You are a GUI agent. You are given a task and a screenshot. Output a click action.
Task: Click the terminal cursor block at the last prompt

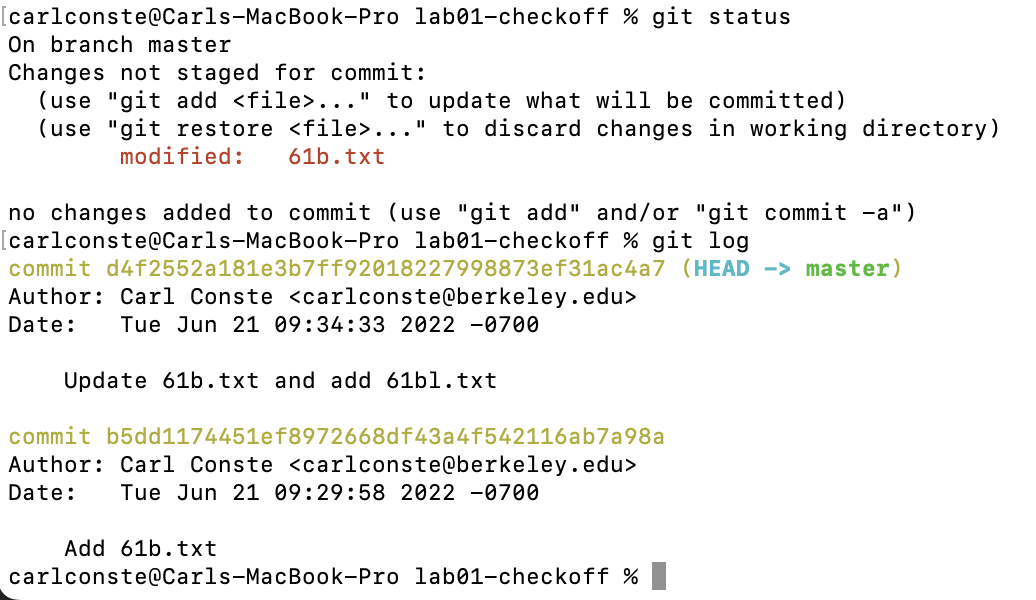pyautogui.click(x=658, y=577)
